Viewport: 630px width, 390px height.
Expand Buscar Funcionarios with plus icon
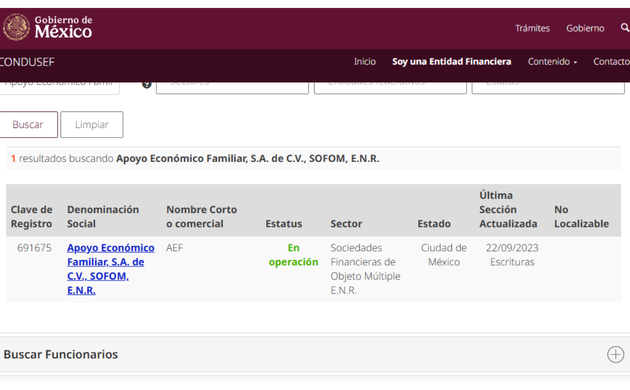[615, 354]
